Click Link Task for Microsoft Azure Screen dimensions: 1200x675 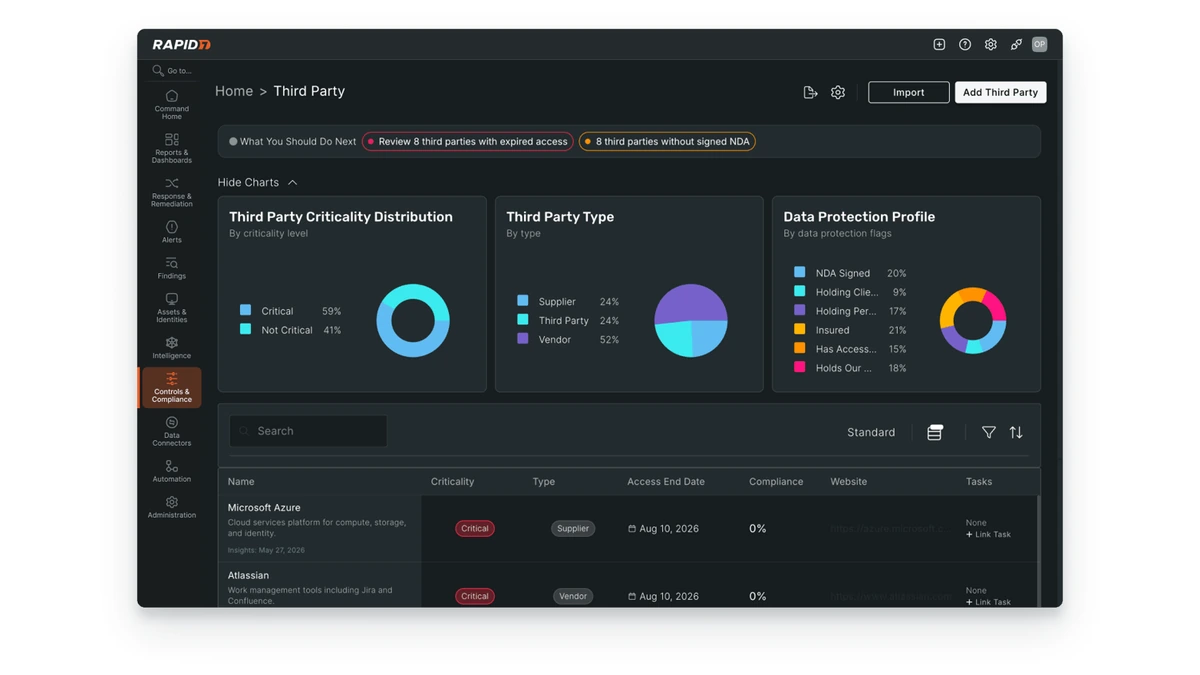pyautogui.click(x=988, y=535)
